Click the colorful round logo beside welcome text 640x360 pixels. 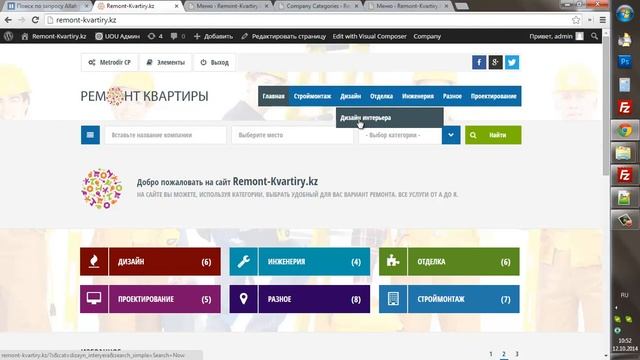tap(102, 189)
